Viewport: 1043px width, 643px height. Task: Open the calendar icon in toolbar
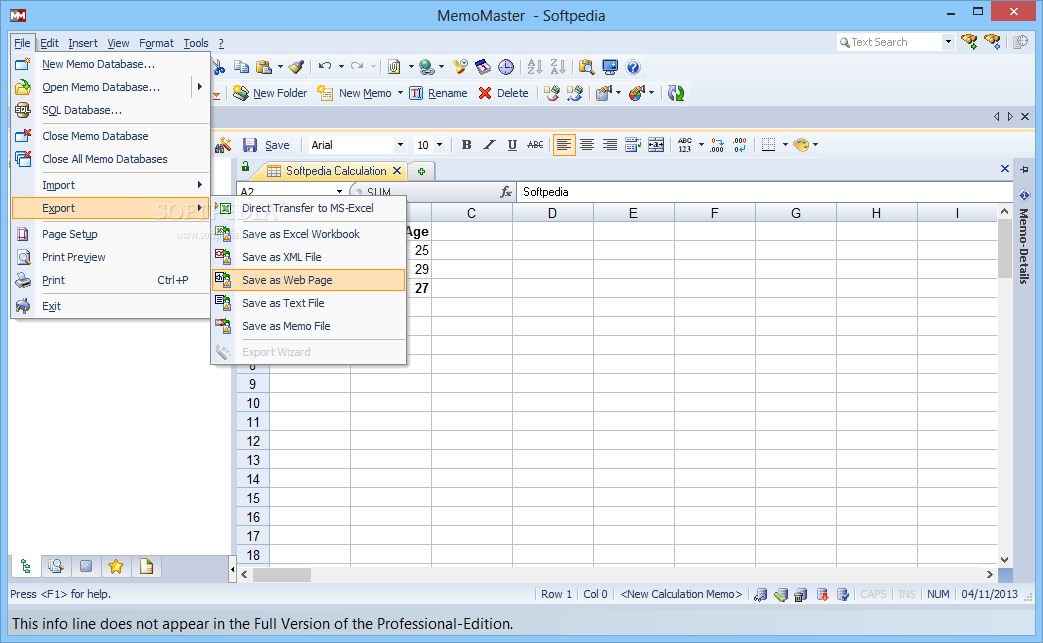483,67
